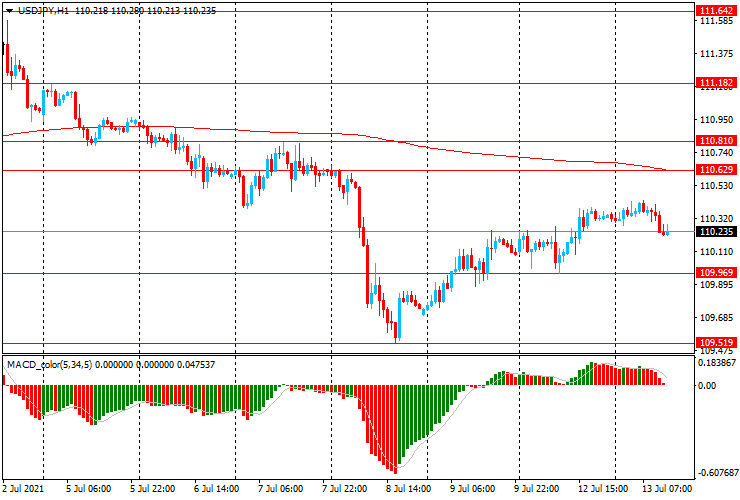This screenshot has height=500, width=740.
Task: Click the MACD scale value -0.607687
Action: pyautogui.click(x=716, y=473)
